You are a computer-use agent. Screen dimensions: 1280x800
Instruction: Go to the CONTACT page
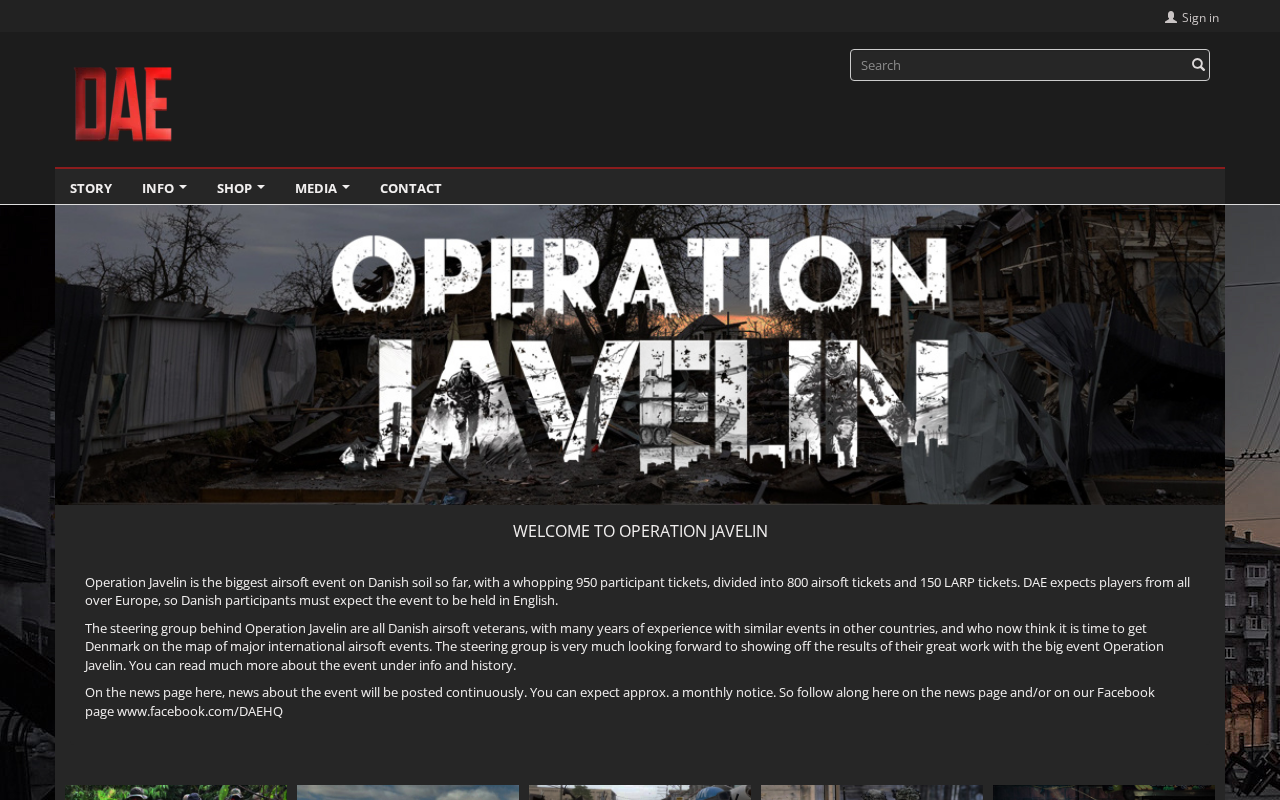(410, 188)
